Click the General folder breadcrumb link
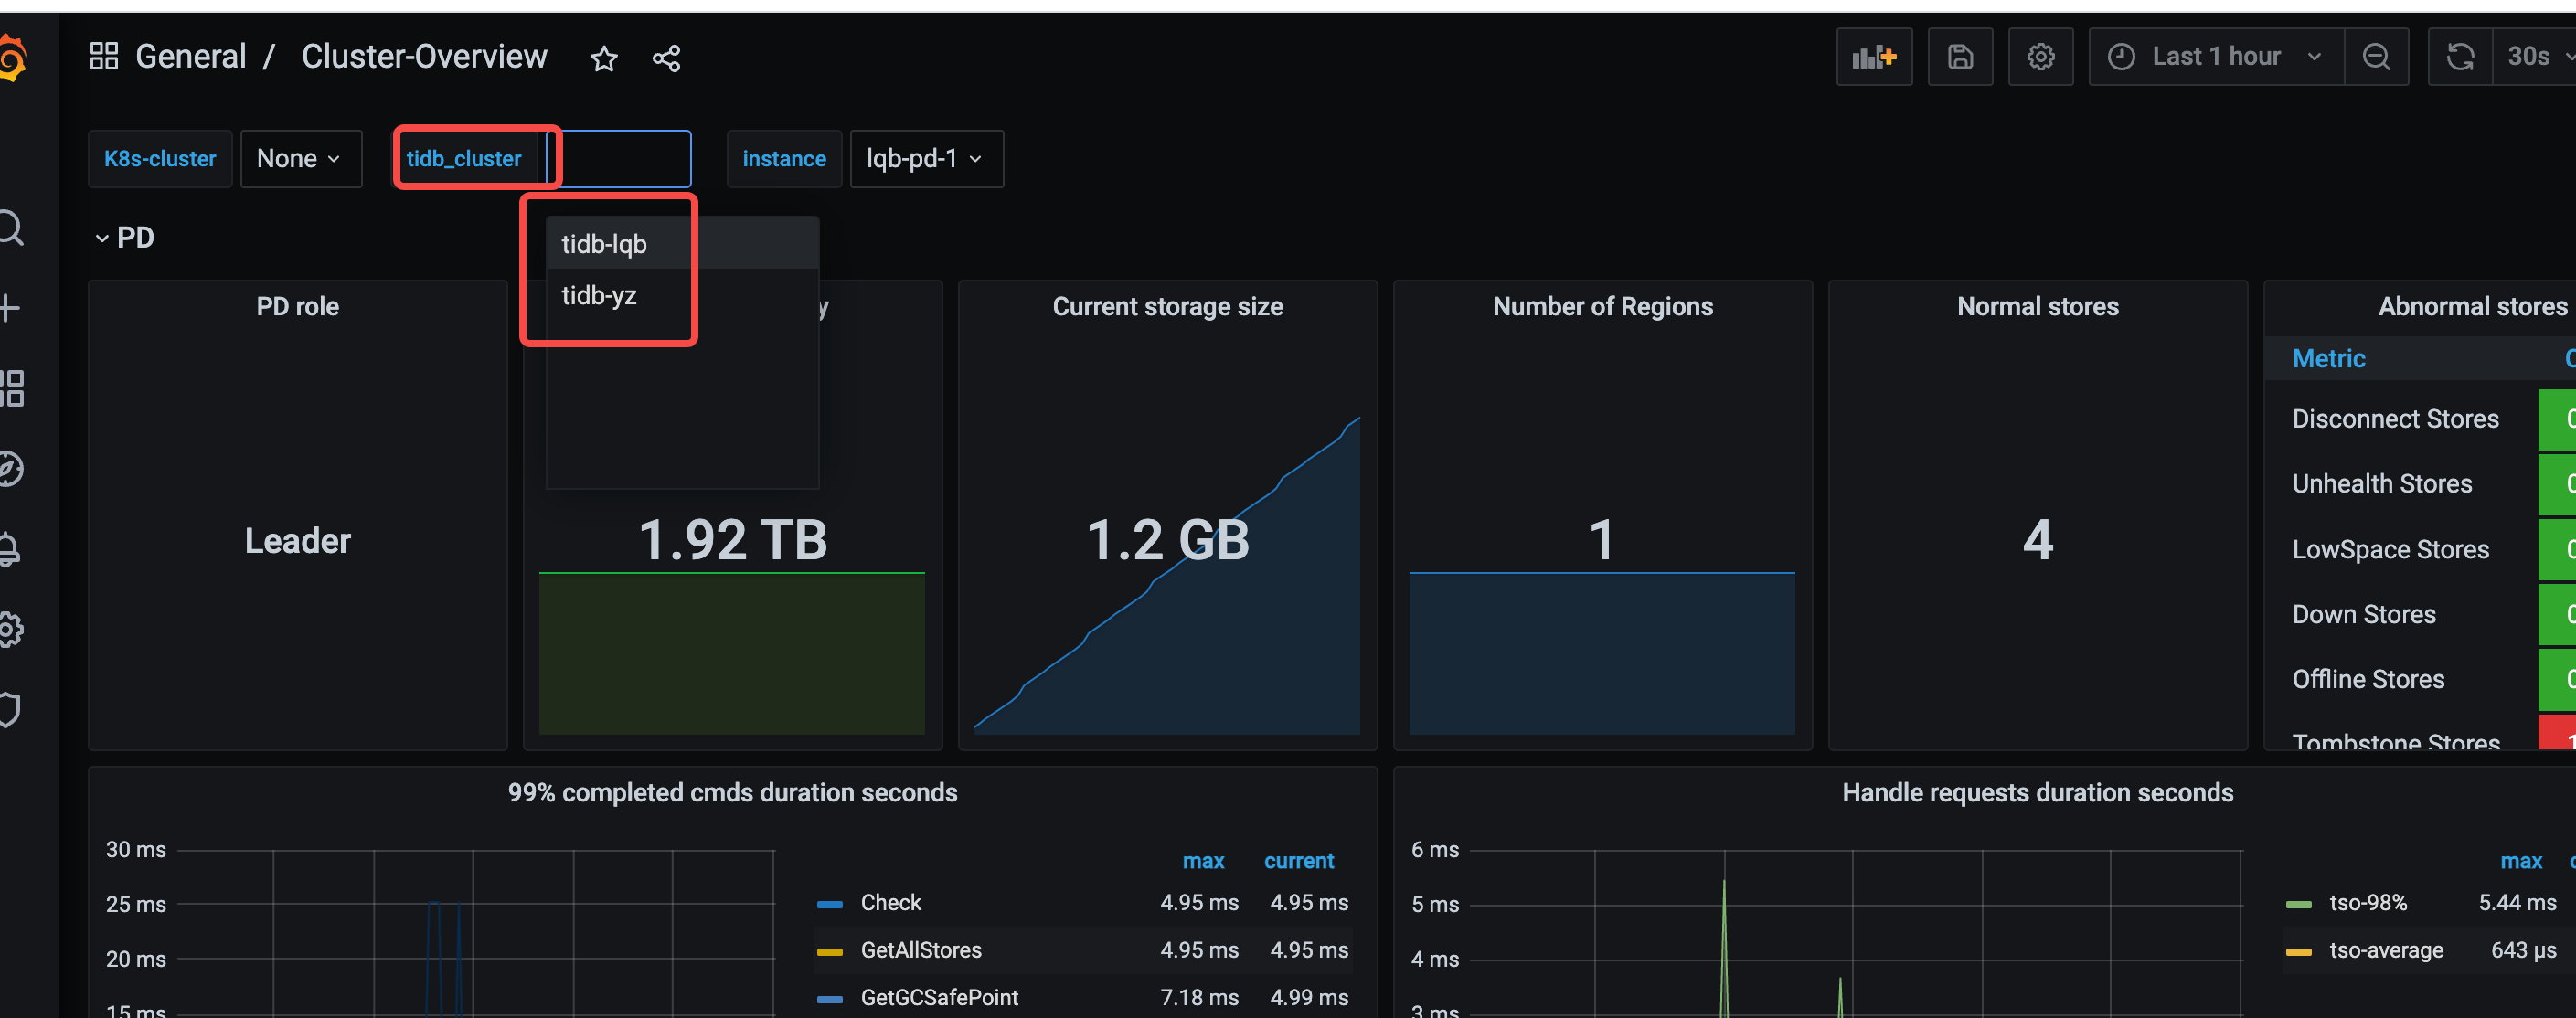The width and height of the screenshot is (2576, 1018). click(190, 57)
